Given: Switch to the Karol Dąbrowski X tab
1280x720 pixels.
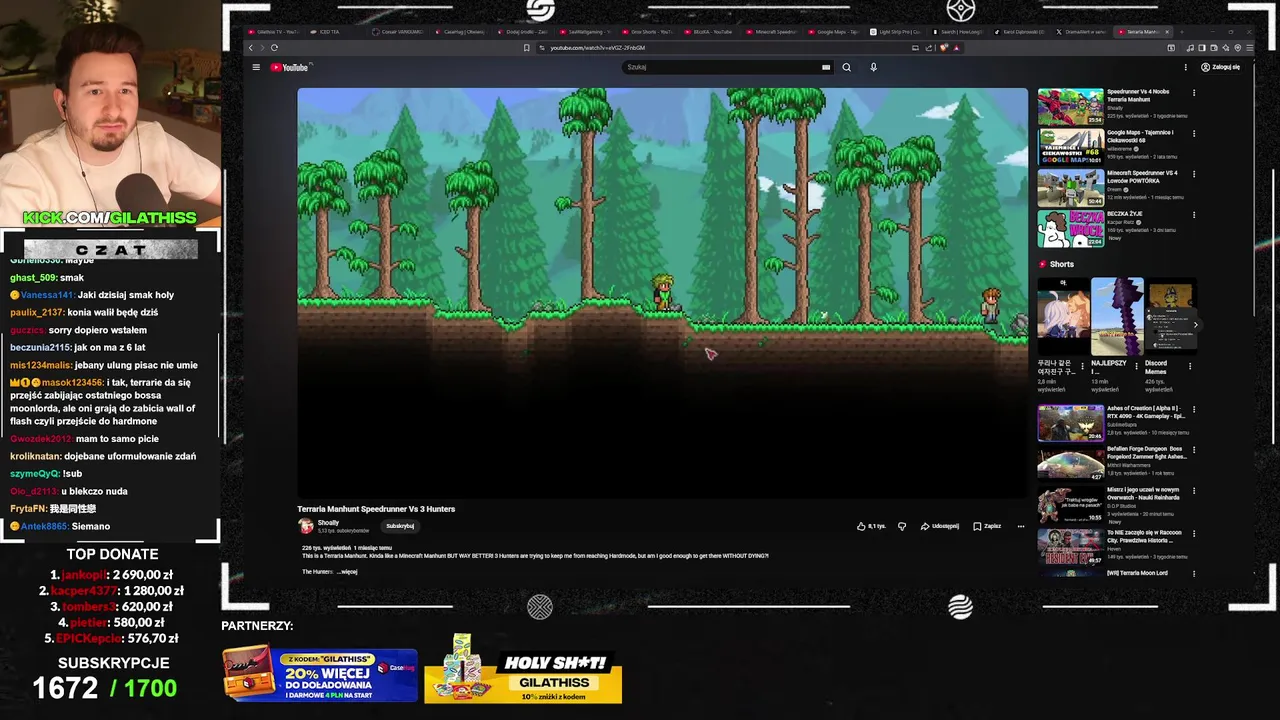Looking at the screenshot, I should (1022, 31).
